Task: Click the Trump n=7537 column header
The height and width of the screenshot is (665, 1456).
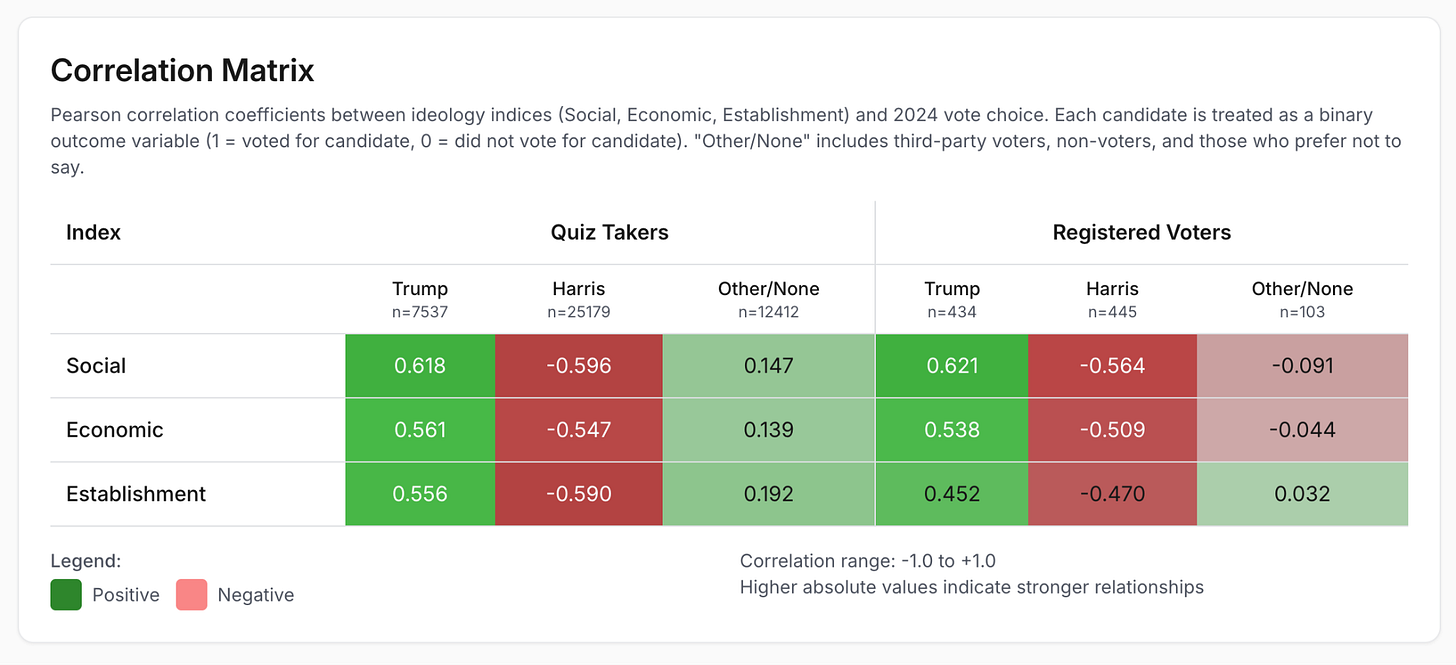Action: 420,299
